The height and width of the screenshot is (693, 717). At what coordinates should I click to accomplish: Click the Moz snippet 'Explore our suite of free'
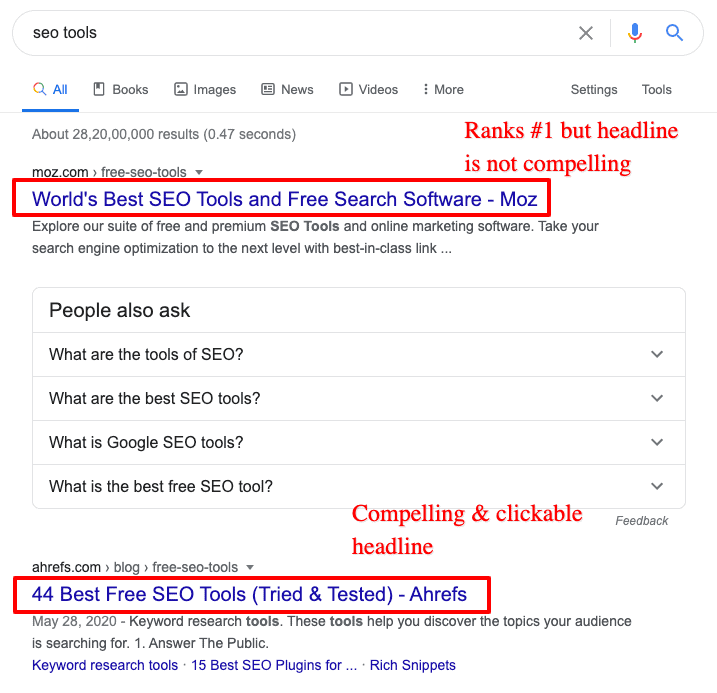coord(315,237)
